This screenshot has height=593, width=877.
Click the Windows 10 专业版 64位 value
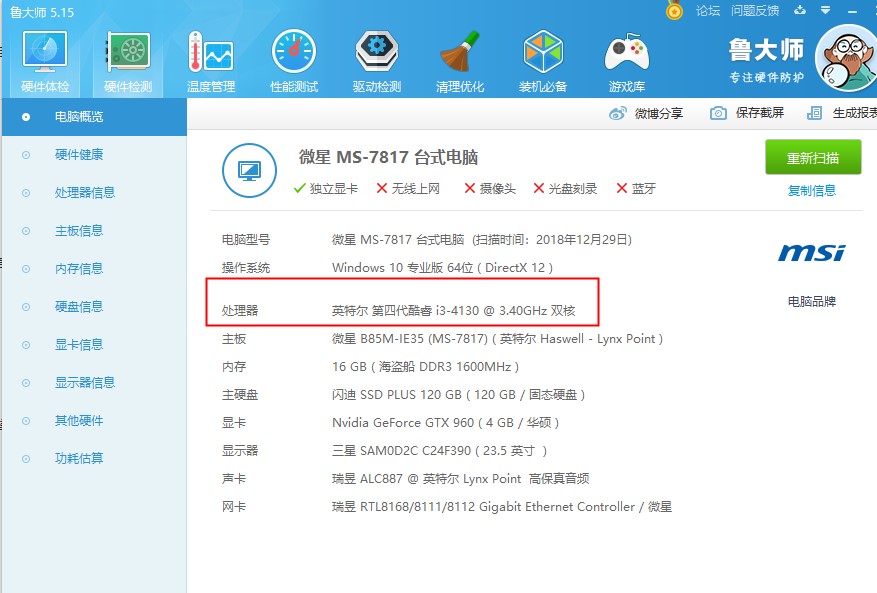point(442,267)
